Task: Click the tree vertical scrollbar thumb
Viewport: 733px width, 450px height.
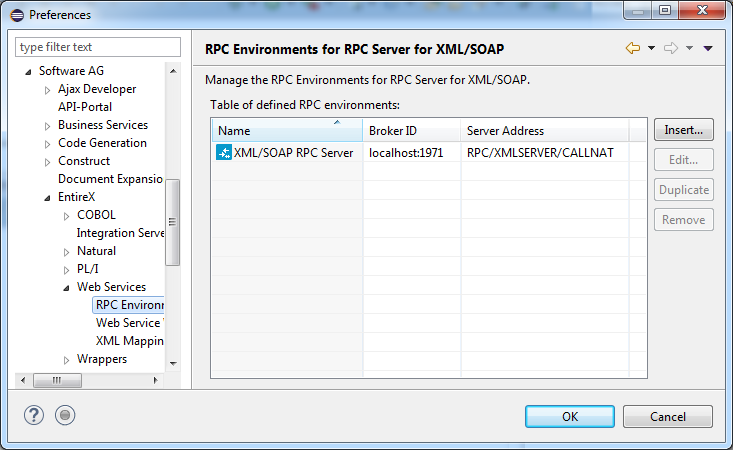Action: point(173,222)
